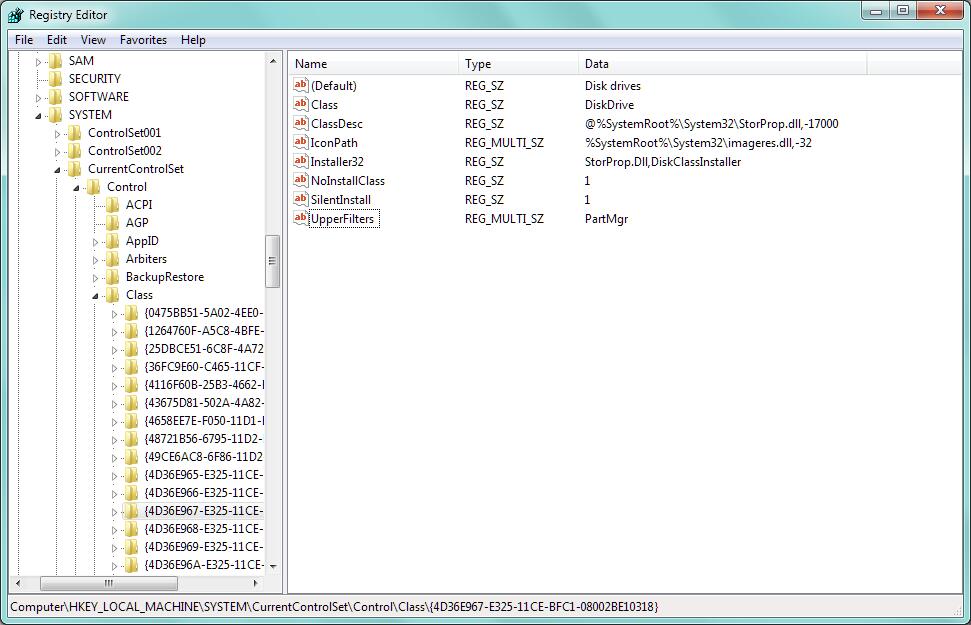Screen dimensions: 971x625
Task: Select the {4D36E968-E325-11CE- tree key
Action: point(204,528)
